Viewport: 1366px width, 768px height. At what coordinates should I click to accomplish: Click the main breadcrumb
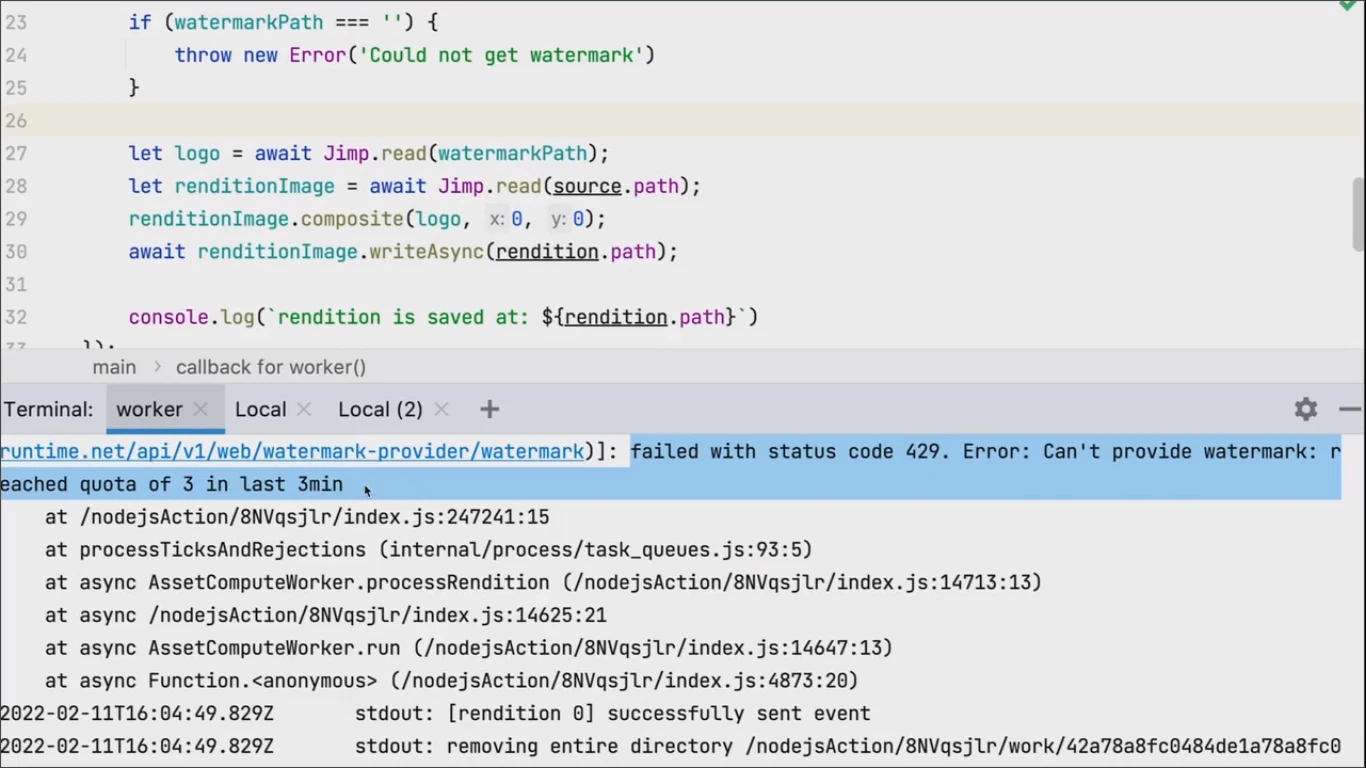pyautogui.click(x=114, y=367)
